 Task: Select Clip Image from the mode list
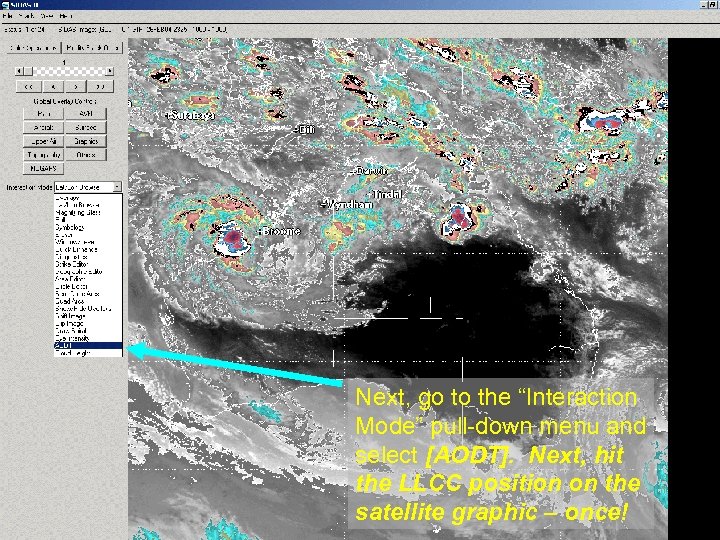88,323
